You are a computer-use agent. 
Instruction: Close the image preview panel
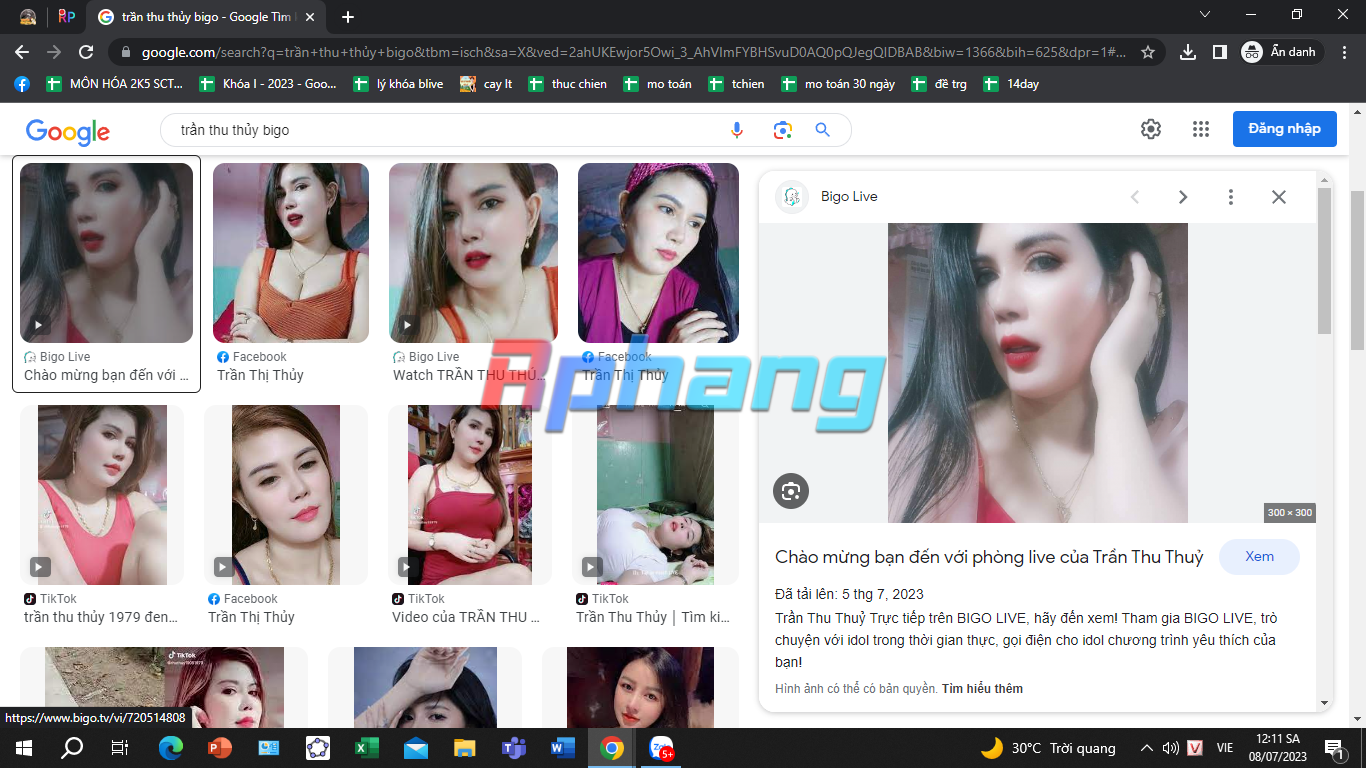pyautogui.click(x=1279, y=197)
